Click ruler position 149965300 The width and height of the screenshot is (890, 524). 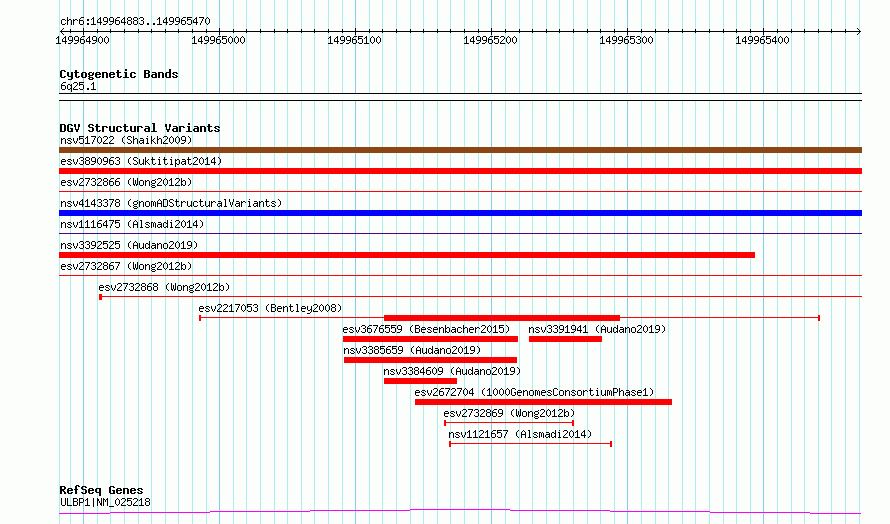626,40
